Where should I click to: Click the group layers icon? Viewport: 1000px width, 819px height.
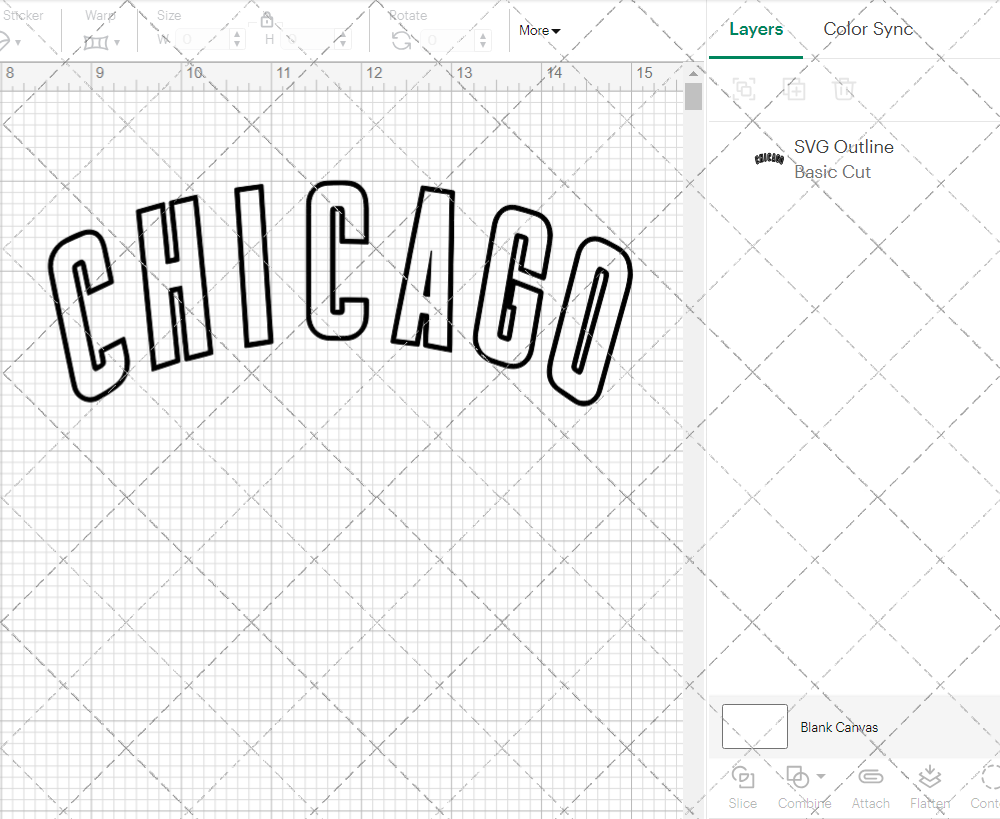(743, 89)
